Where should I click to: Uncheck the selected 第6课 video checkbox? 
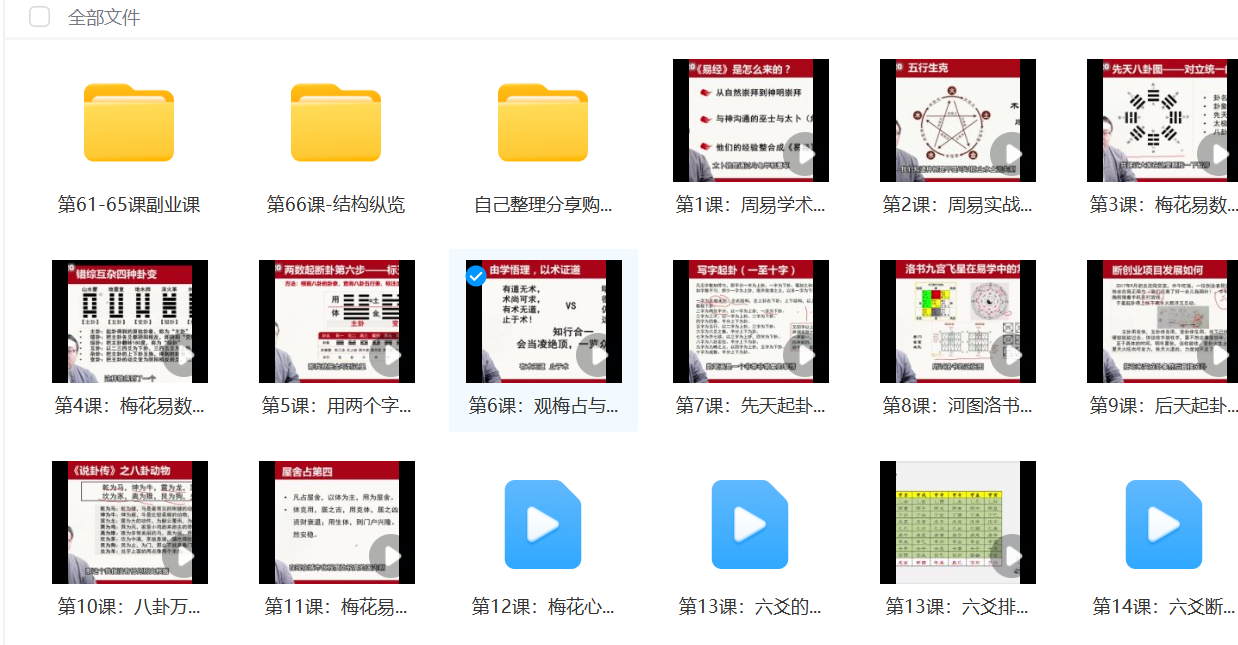[x=477, y=276]
